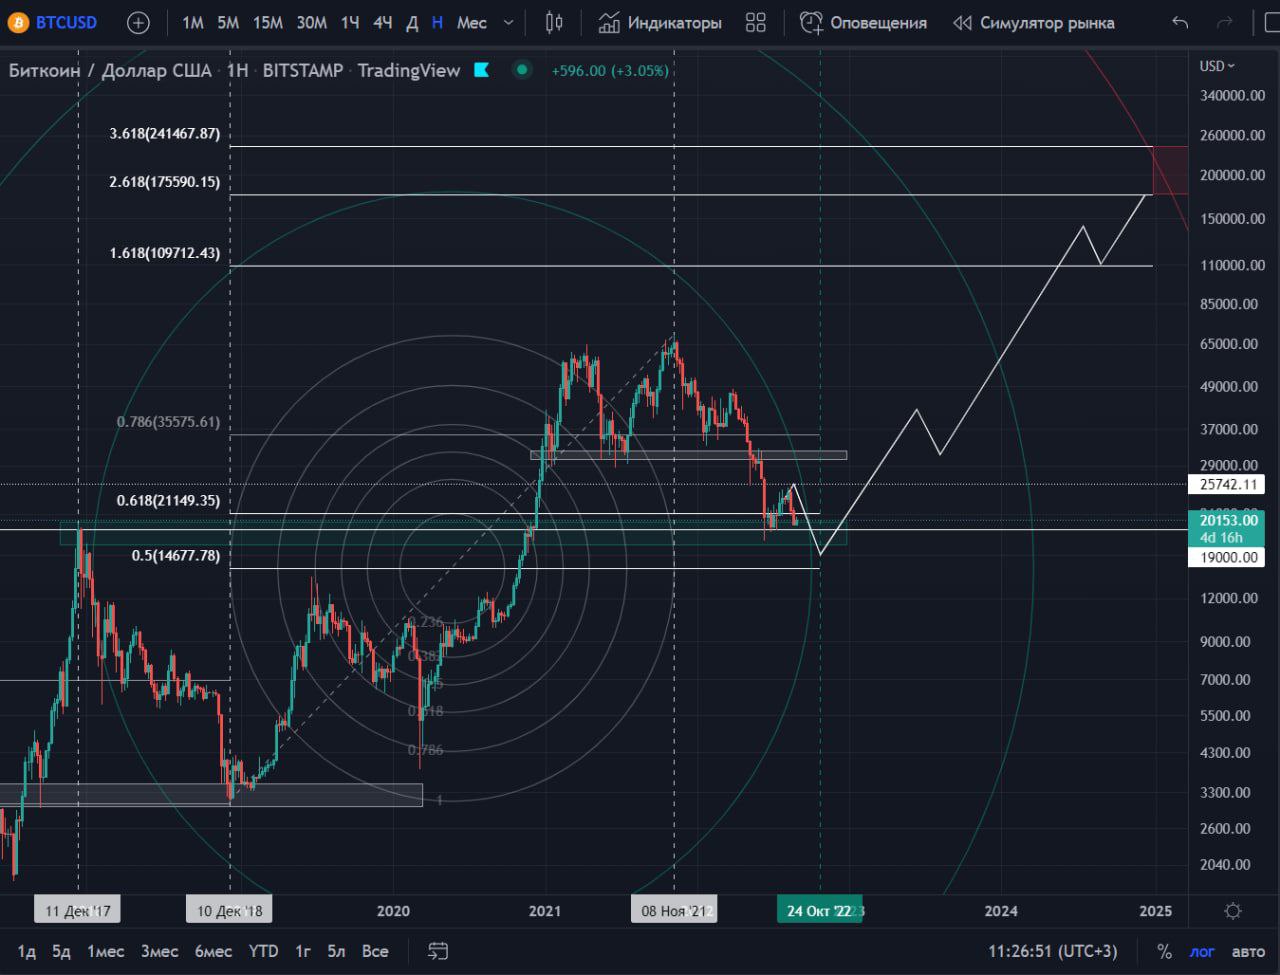Click the green market status dot
Screen dimensions: 1280x975
click(x=522, y=70)
